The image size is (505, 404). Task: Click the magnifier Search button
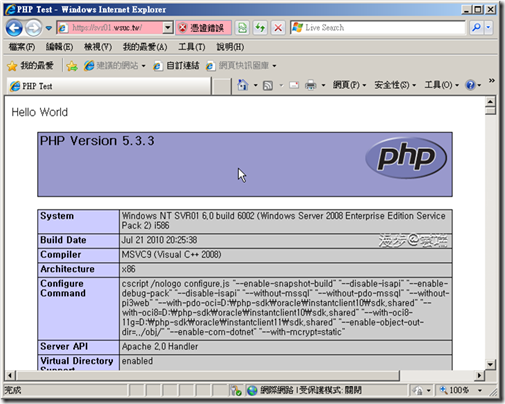(477, 28)
